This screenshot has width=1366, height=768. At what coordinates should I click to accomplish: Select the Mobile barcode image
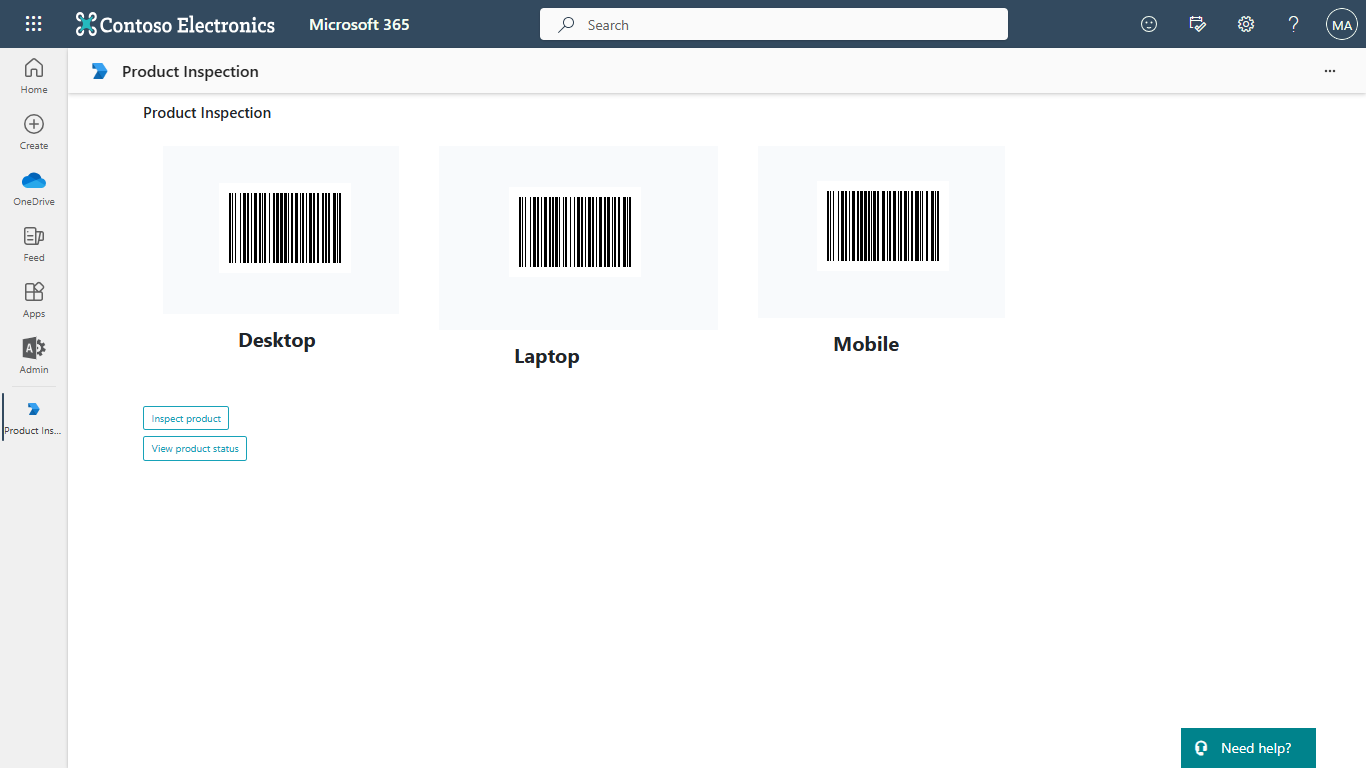tap(883, 226)
